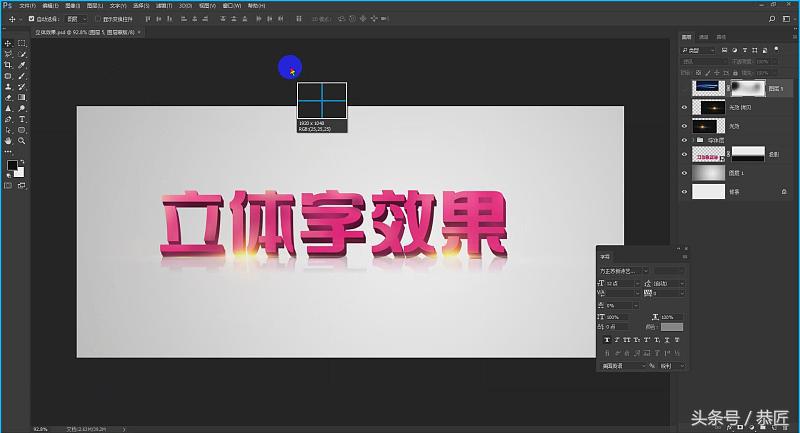Apply underline style in Character panel

(x=667, y=340)
